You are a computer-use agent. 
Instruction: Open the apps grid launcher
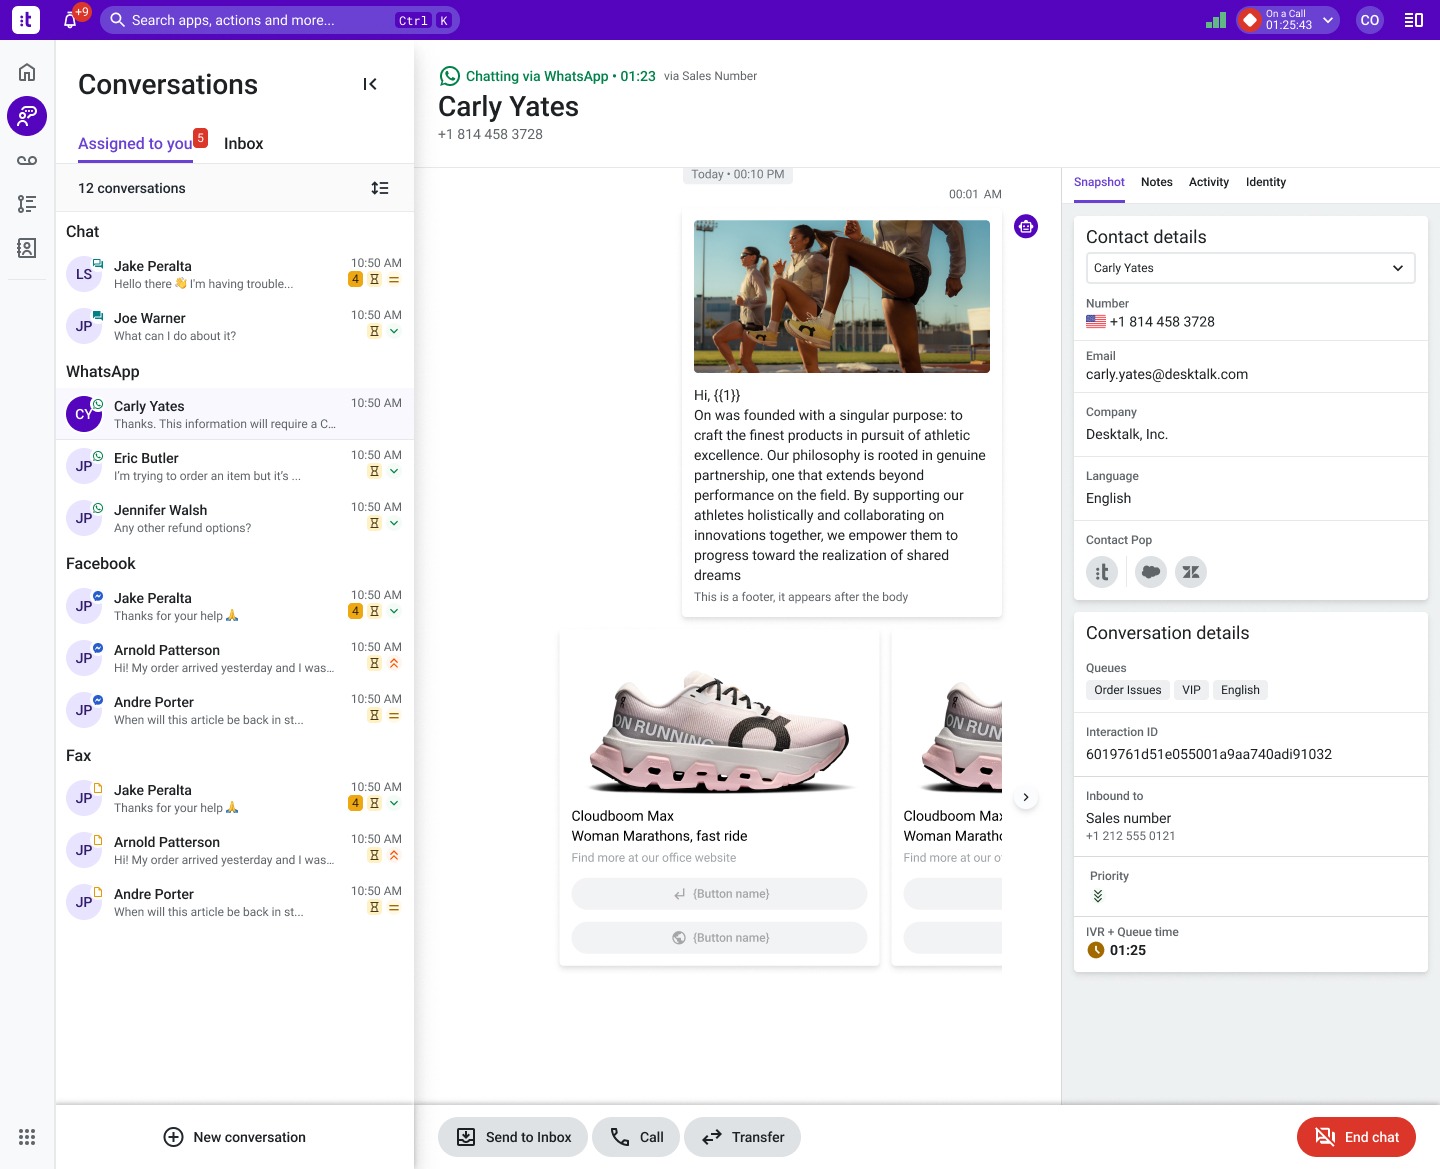(27, 1137)
